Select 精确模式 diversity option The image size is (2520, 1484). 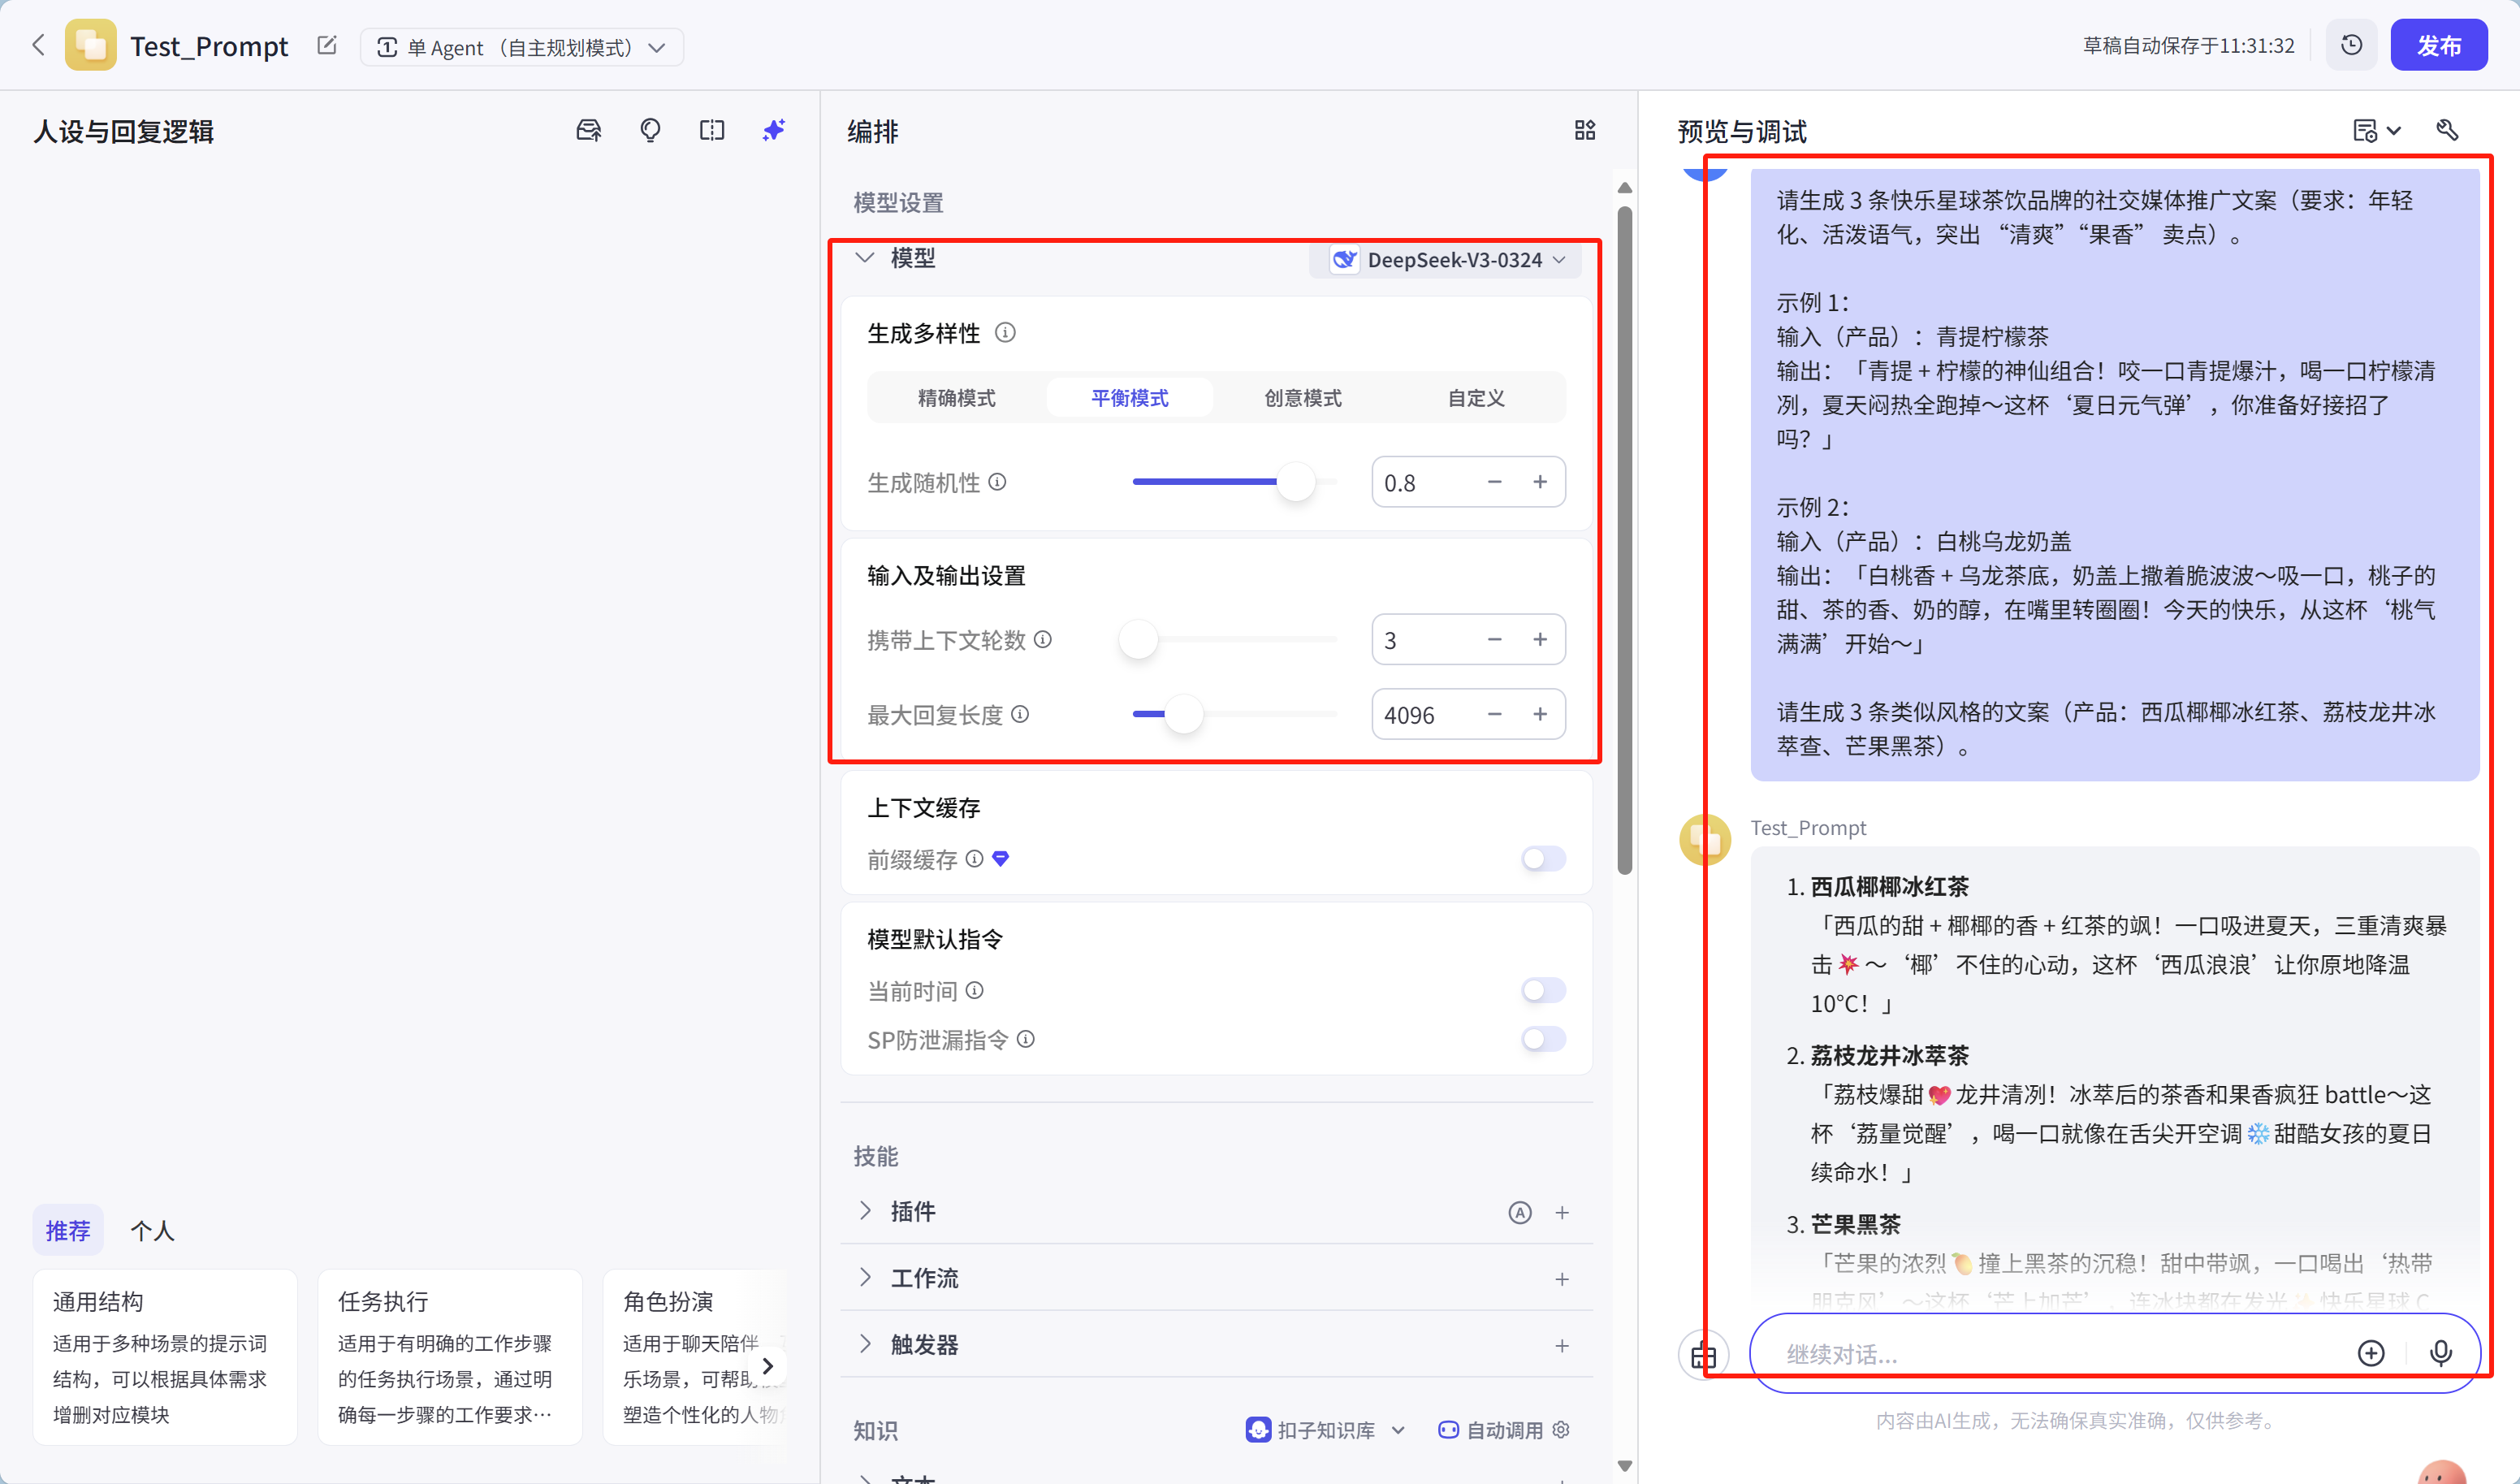click(957, 398)
